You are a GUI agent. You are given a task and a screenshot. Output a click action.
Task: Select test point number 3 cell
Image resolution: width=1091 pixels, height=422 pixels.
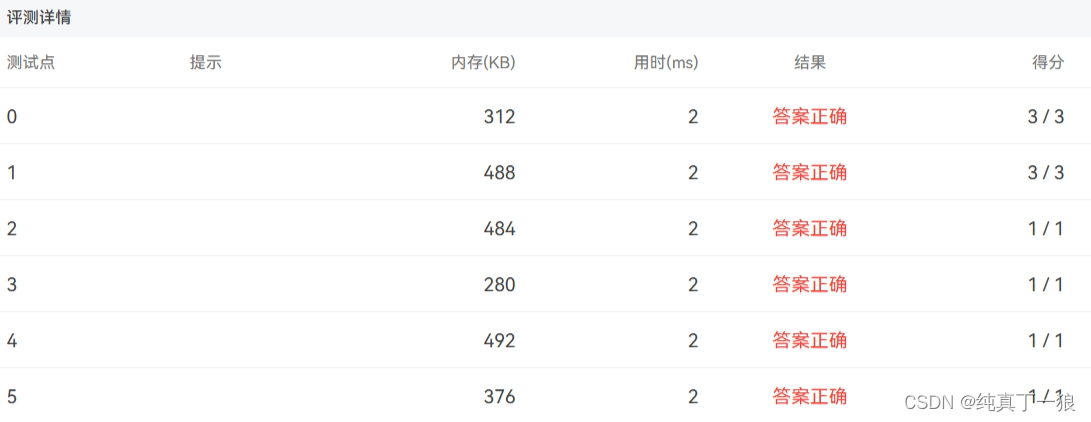pos(12,284)
